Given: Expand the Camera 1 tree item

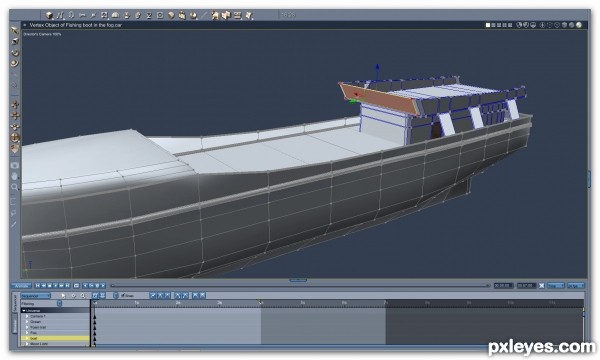Looking at the screenshot, I should click(27, 316).
